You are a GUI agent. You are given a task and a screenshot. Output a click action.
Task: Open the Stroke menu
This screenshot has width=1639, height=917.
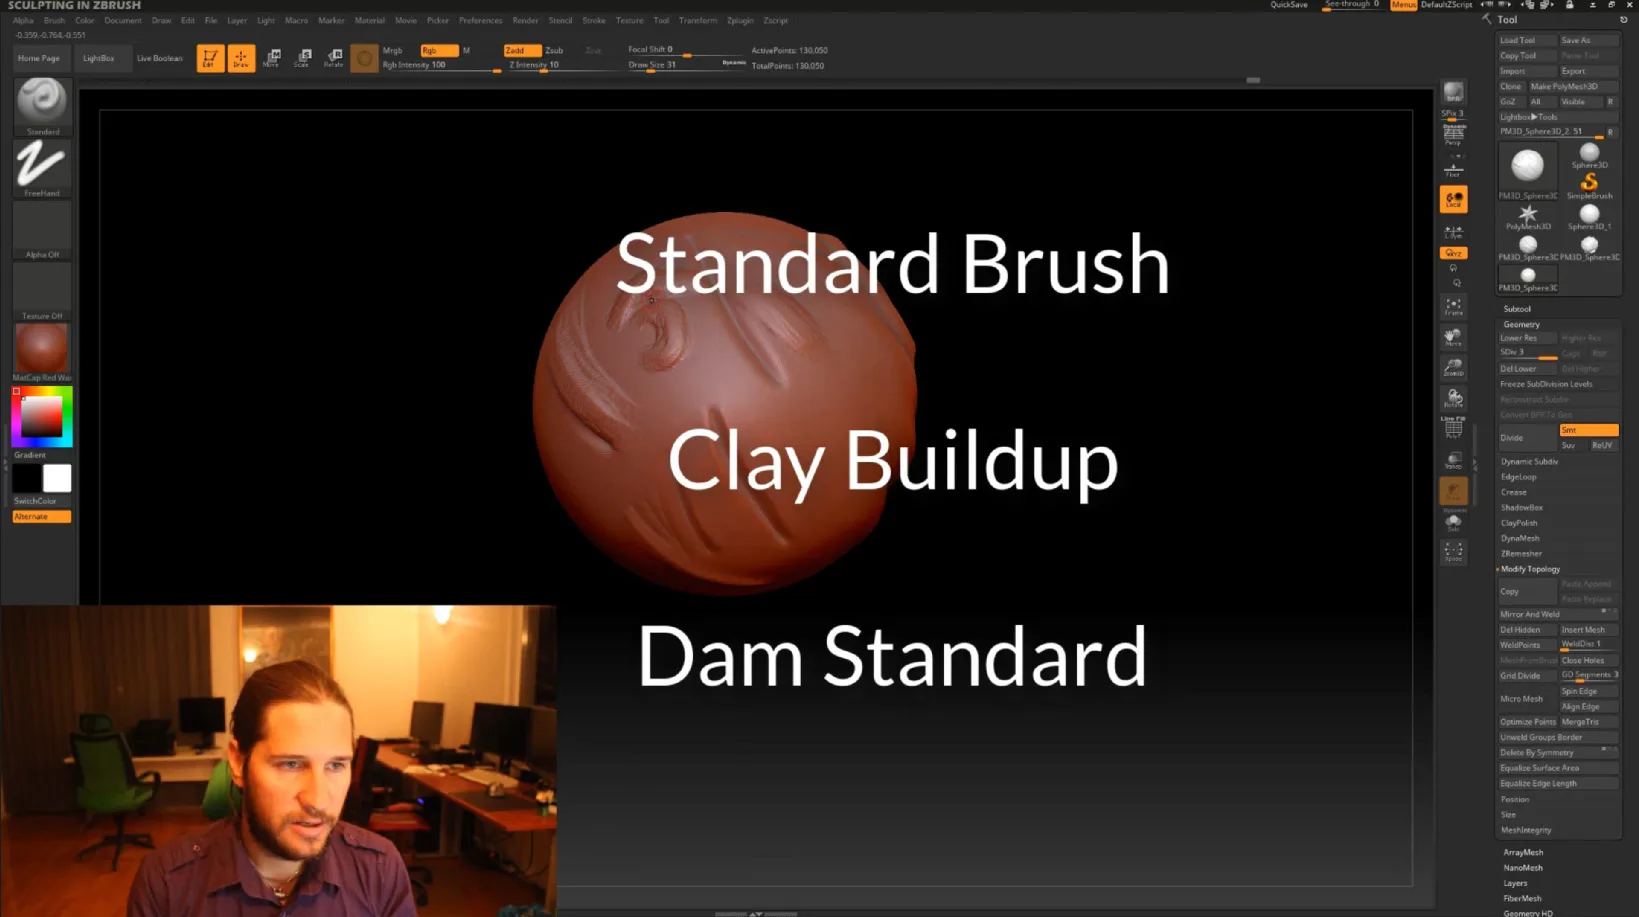pyautogui.click(x=594, y=20)
